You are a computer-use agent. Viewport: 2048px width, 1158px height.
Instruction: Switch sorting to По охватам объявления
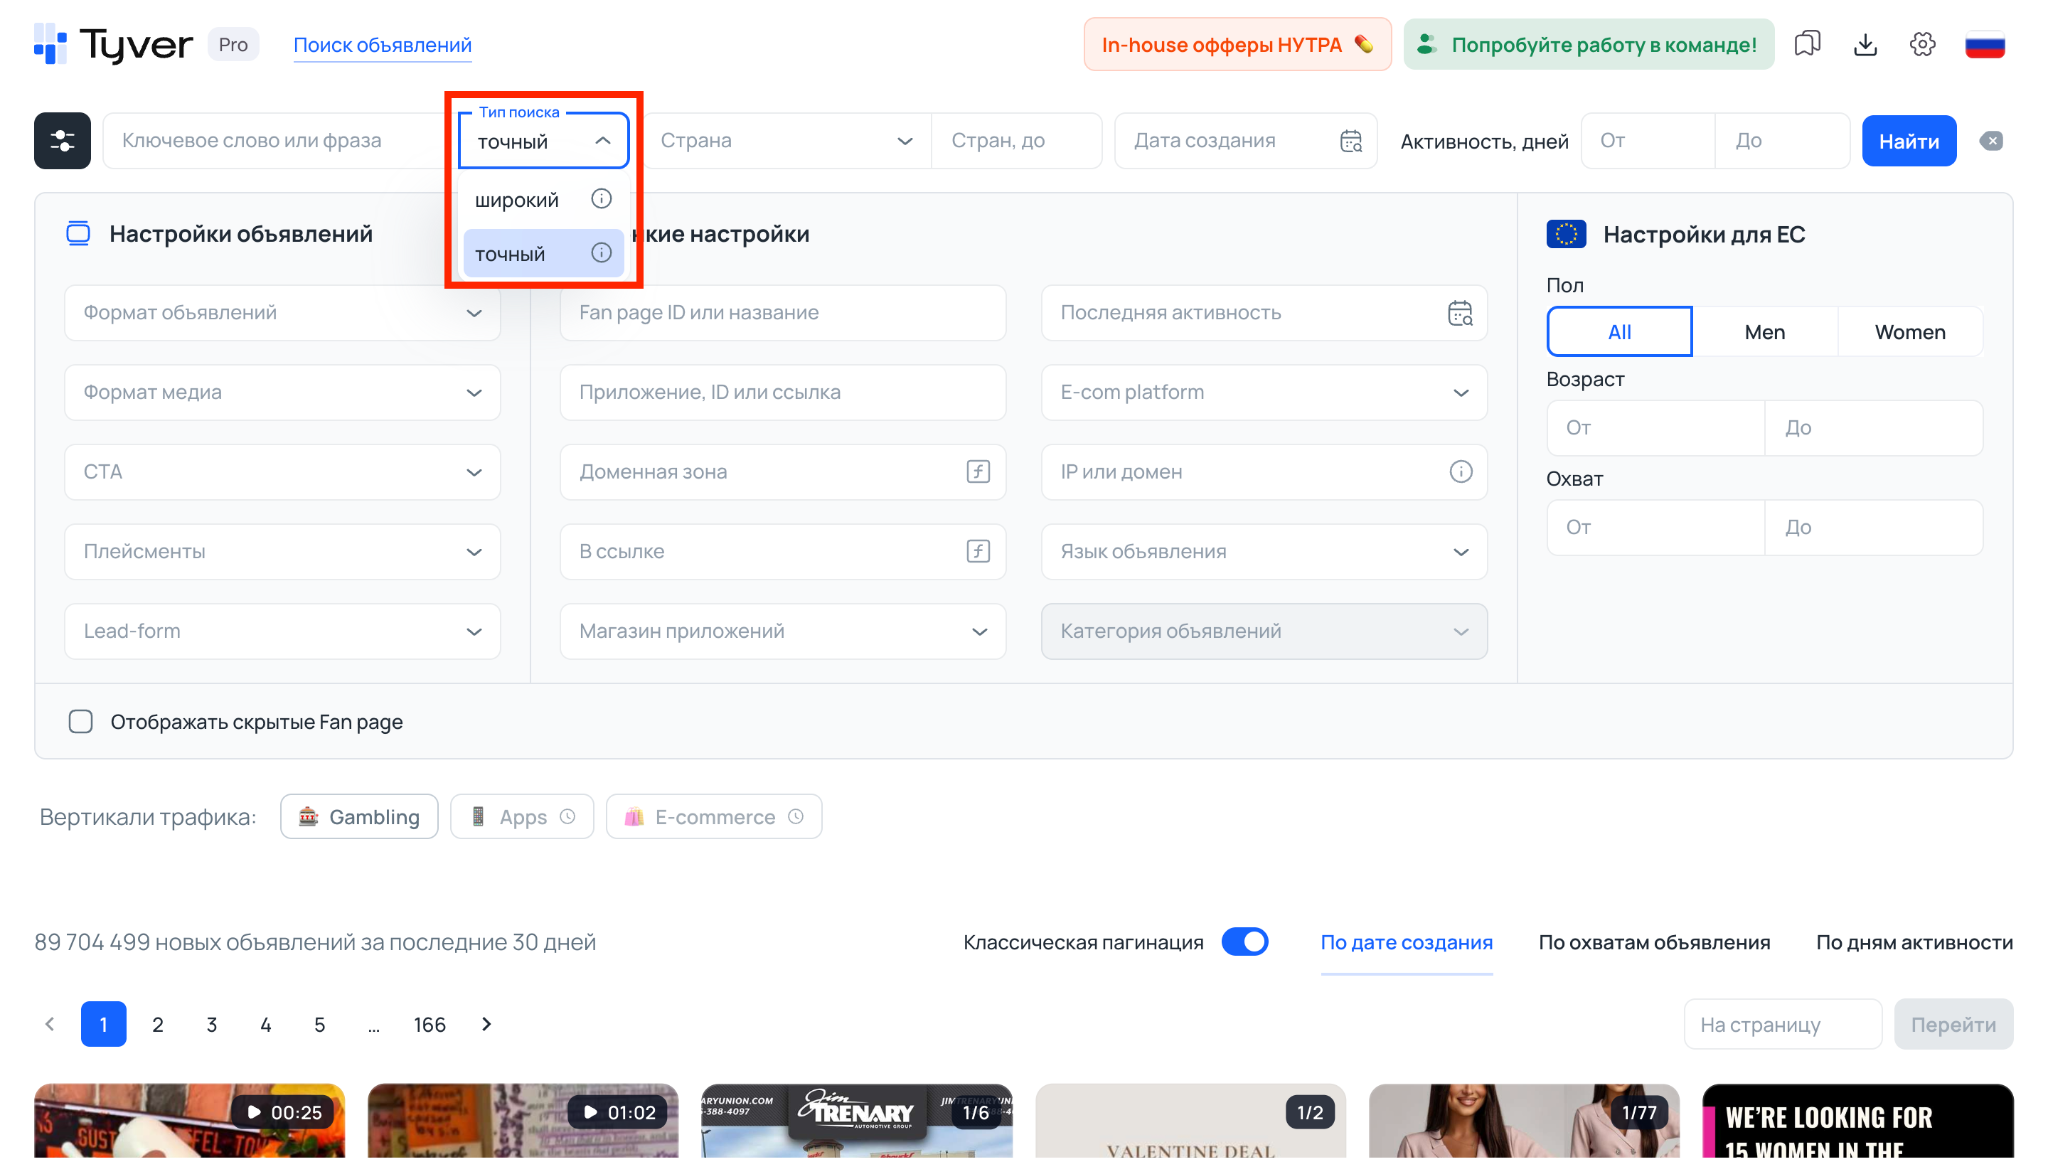click(x=1654, y=941)
